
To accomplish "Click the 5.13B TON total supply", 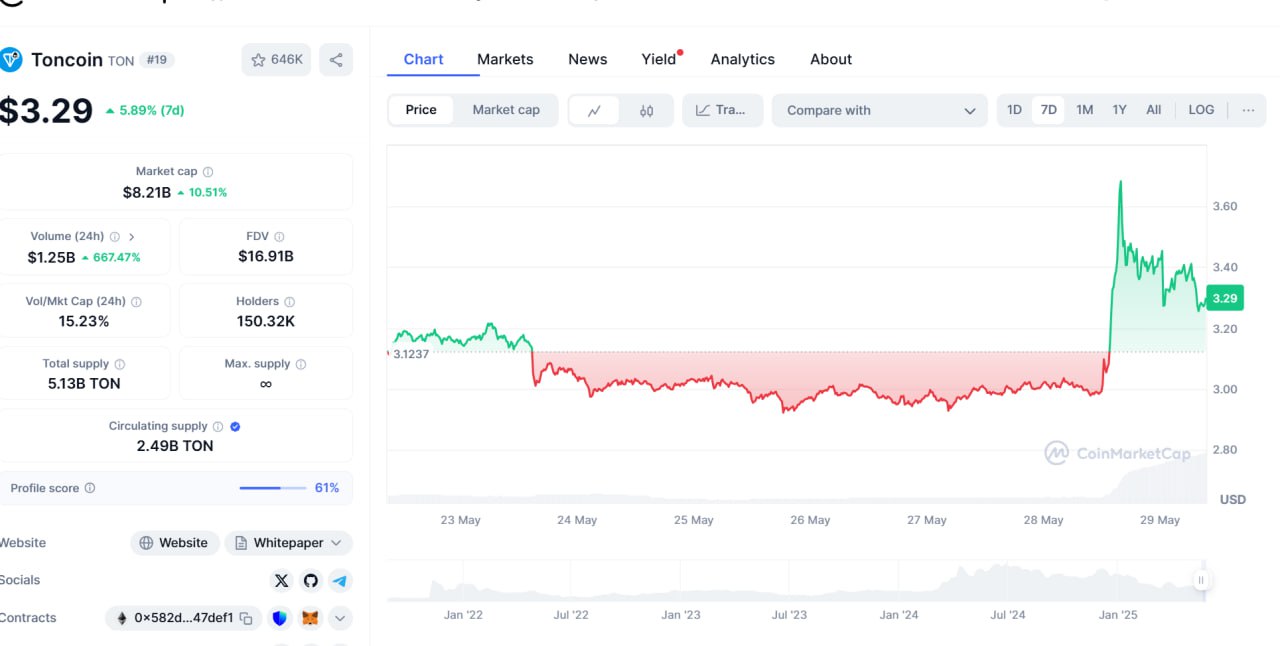I will pyautogui.click(x=84, y=384).
